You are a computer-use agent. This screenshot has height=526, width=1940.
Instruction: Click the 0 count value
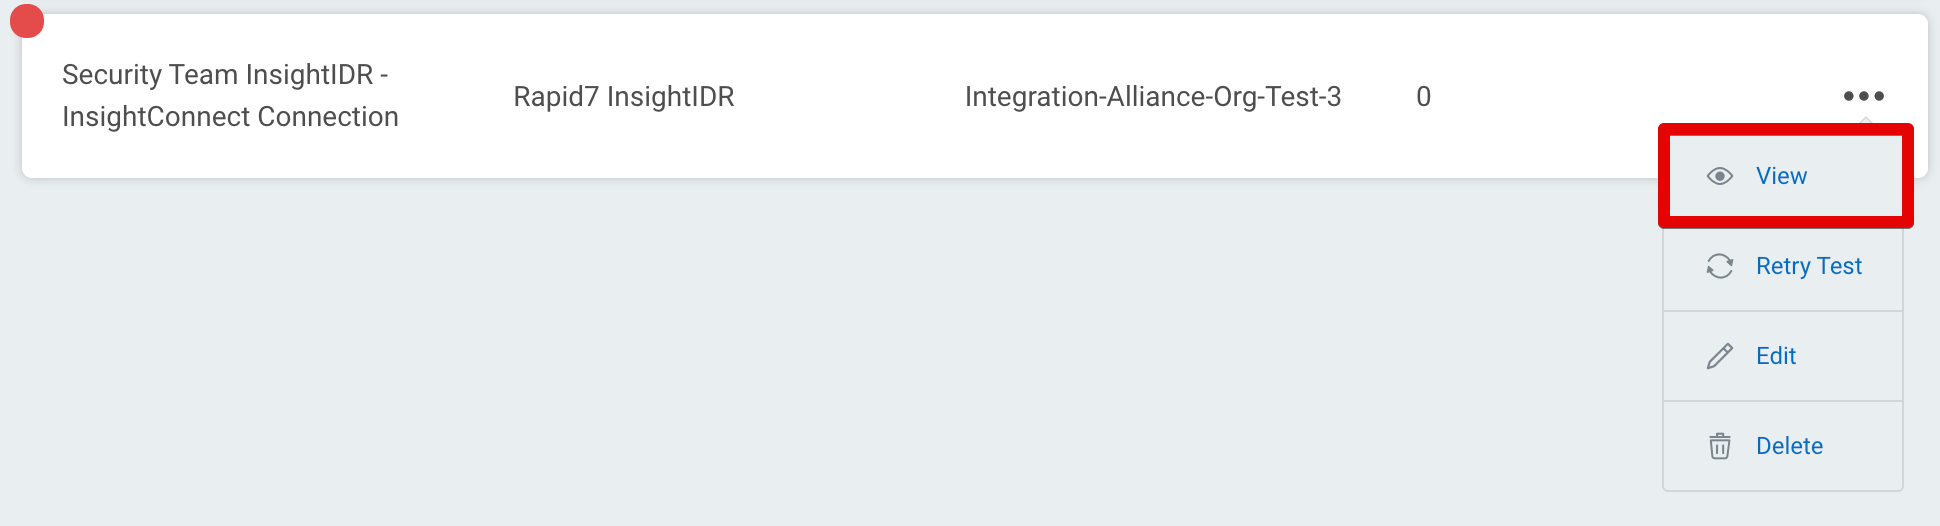click(x=1423, y=97)
